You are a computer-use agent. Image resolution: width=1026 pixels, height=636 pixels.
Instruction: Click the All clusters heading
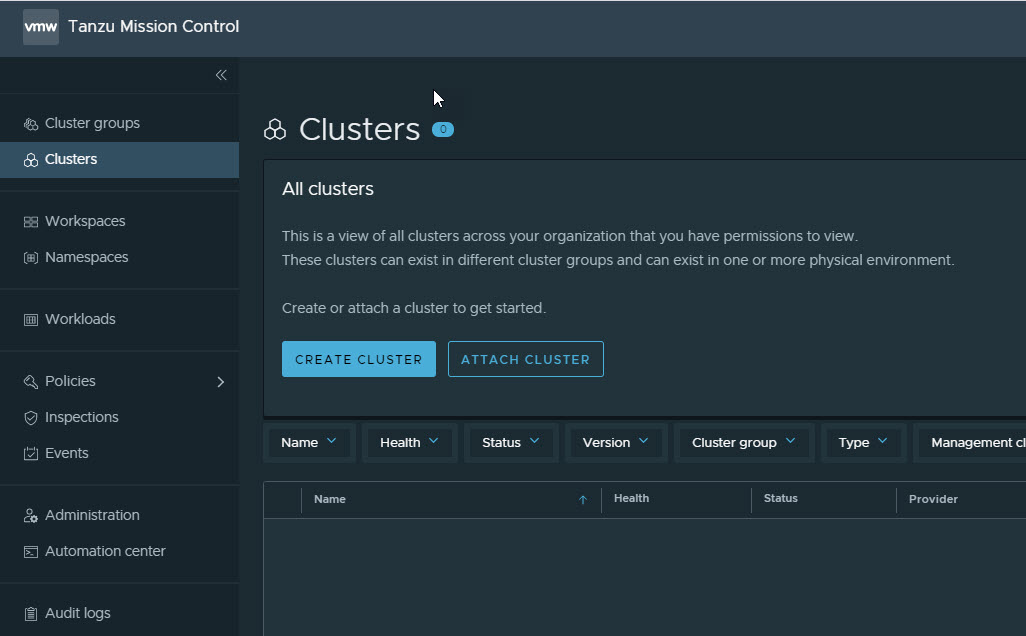point(328,189)
